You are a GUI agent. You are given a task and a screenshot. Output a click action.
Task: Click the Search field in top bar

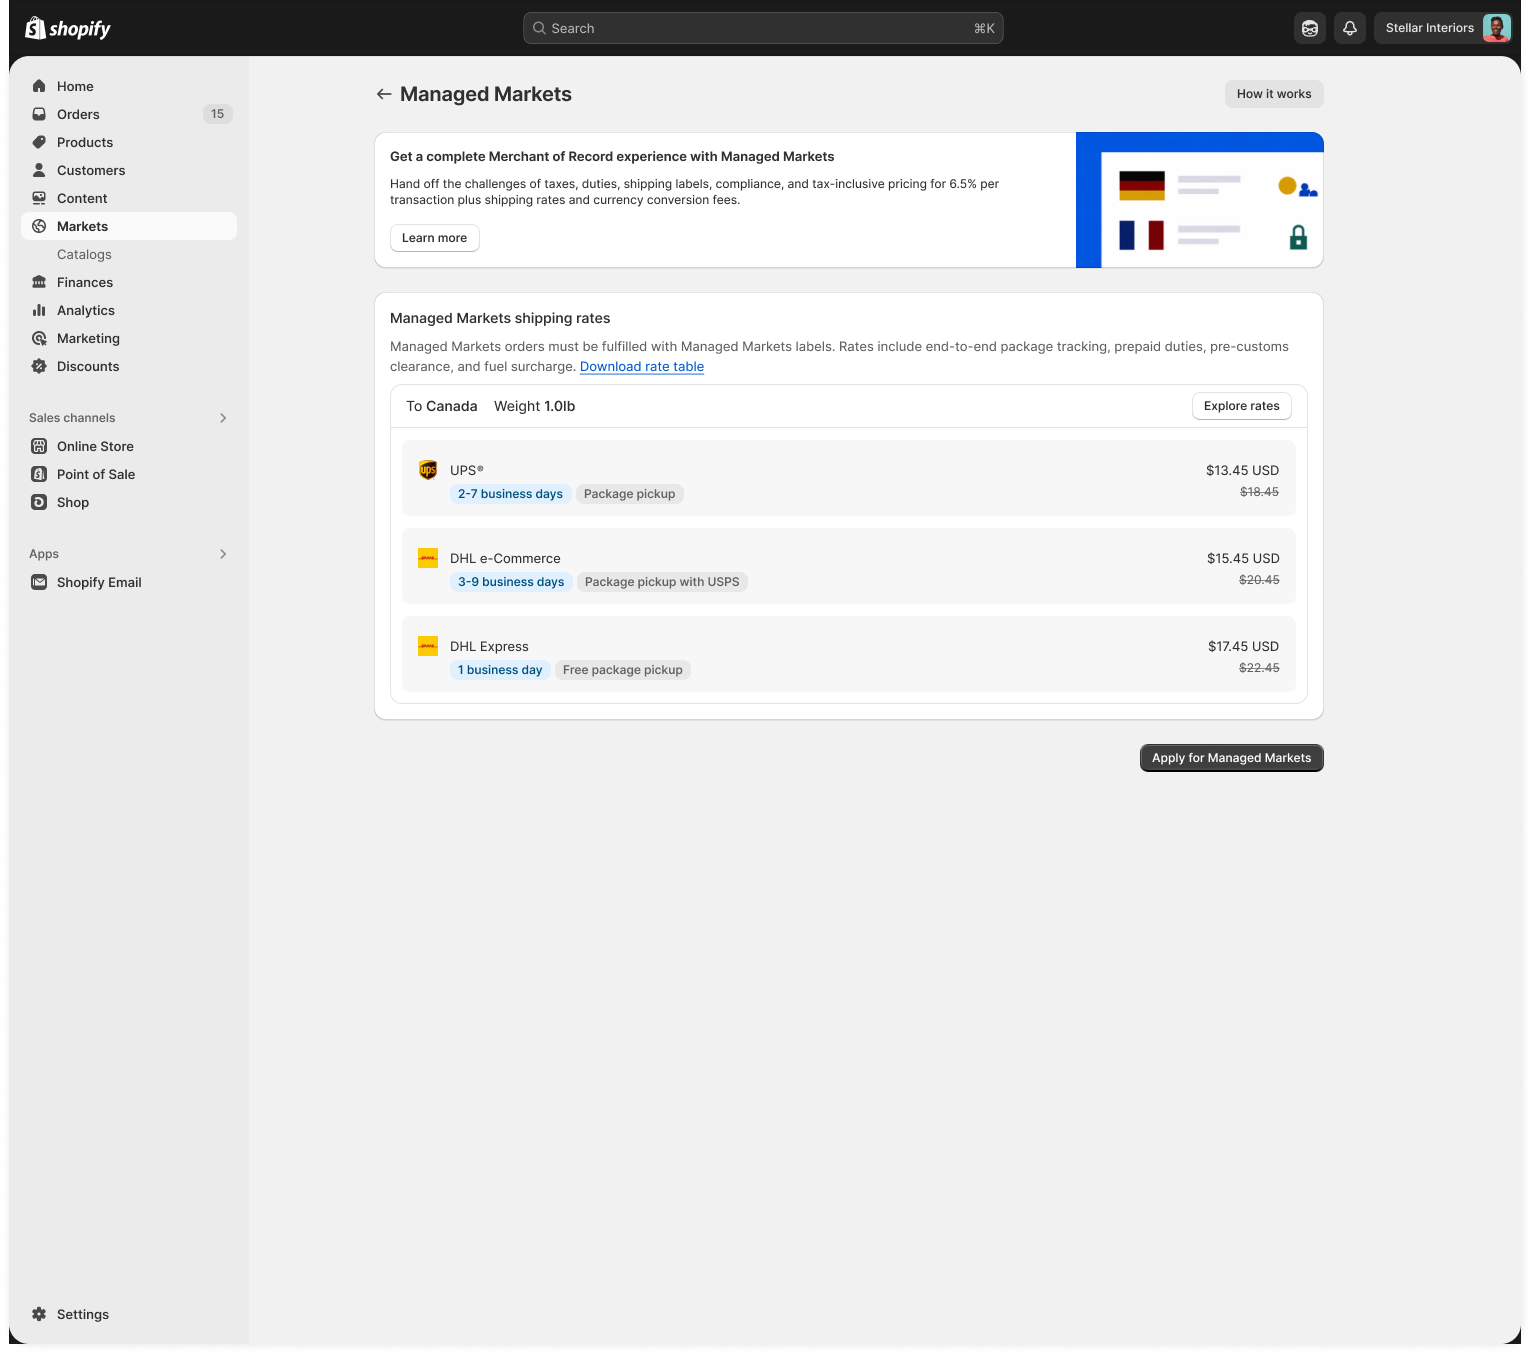(762, 28)
